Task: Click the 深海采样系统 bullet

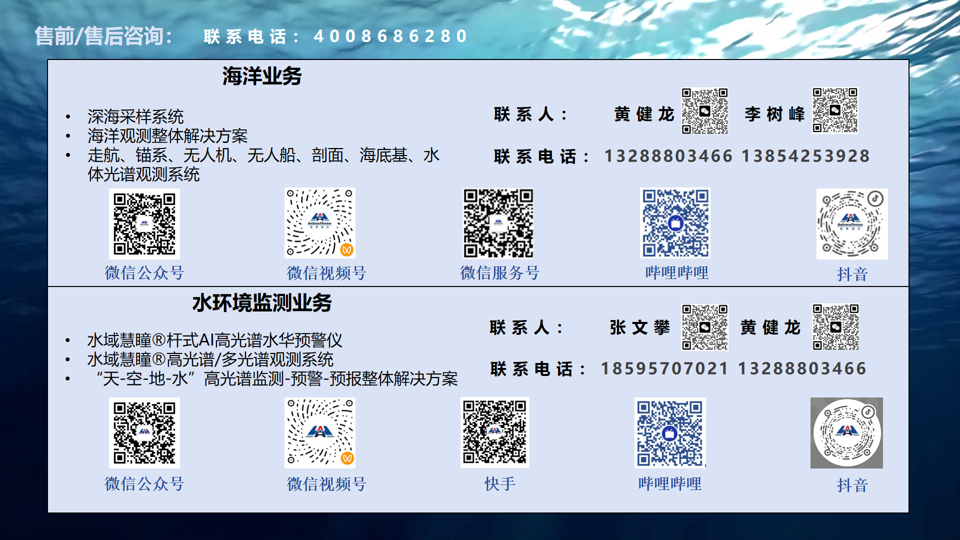Action: pos(135,117)
